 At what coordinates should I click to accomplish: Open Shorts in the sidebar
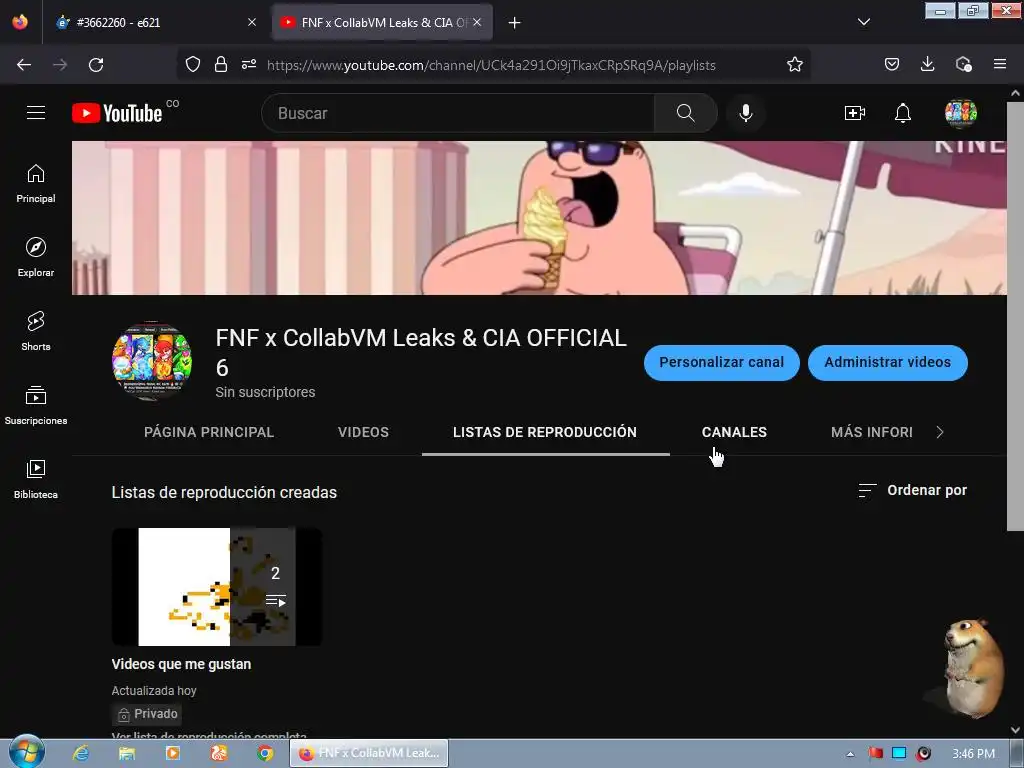click(x=36, y=331)
